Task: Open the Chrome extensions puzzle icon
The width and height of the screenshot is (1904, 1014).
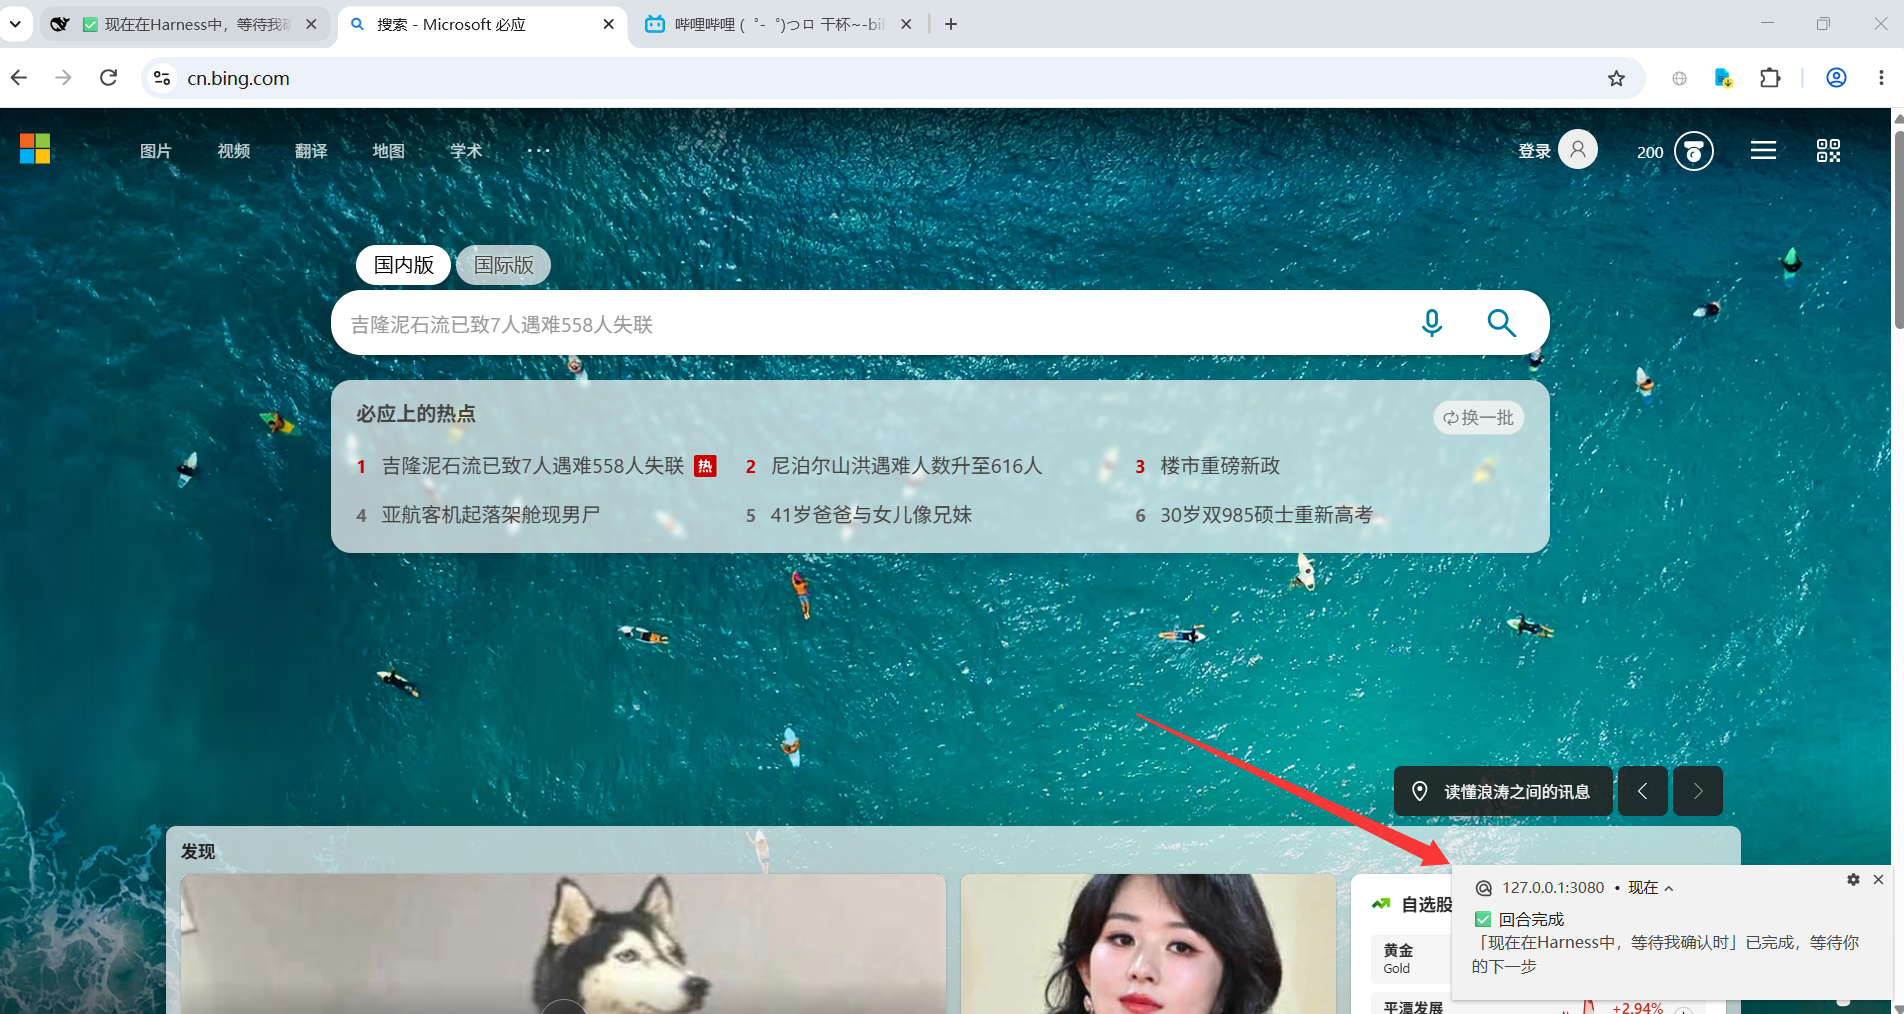Action: click(x=1770, y=78)
